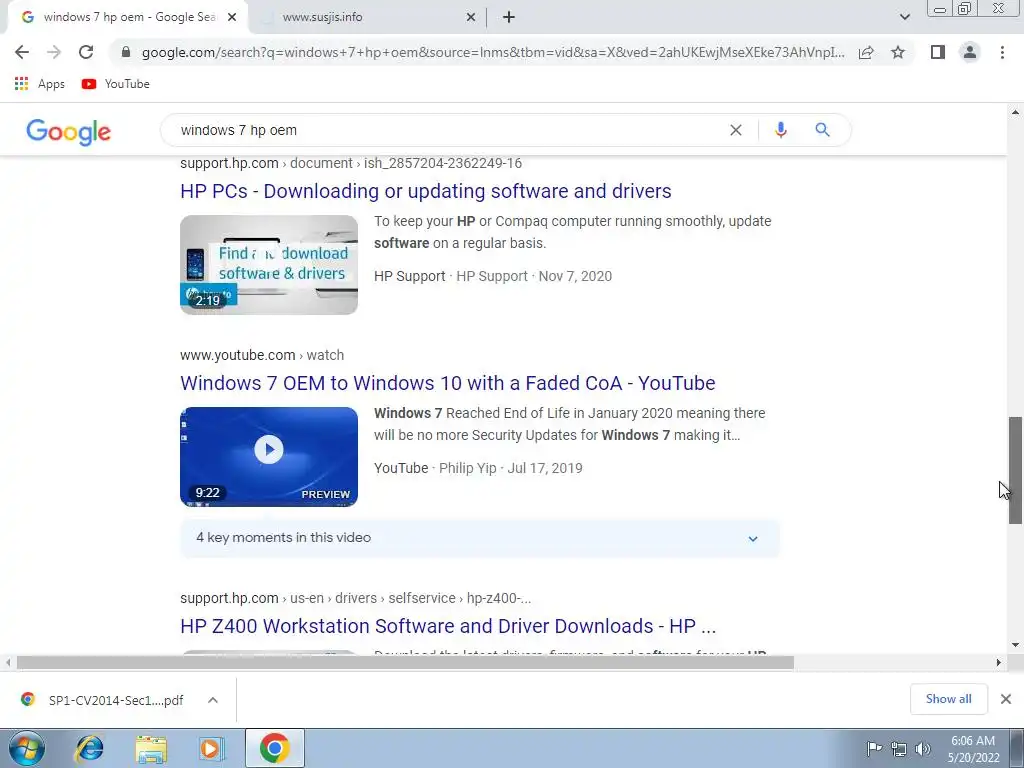Close the downloads bar
The height and width of the screenshot is (768, 1024).
1006,699
